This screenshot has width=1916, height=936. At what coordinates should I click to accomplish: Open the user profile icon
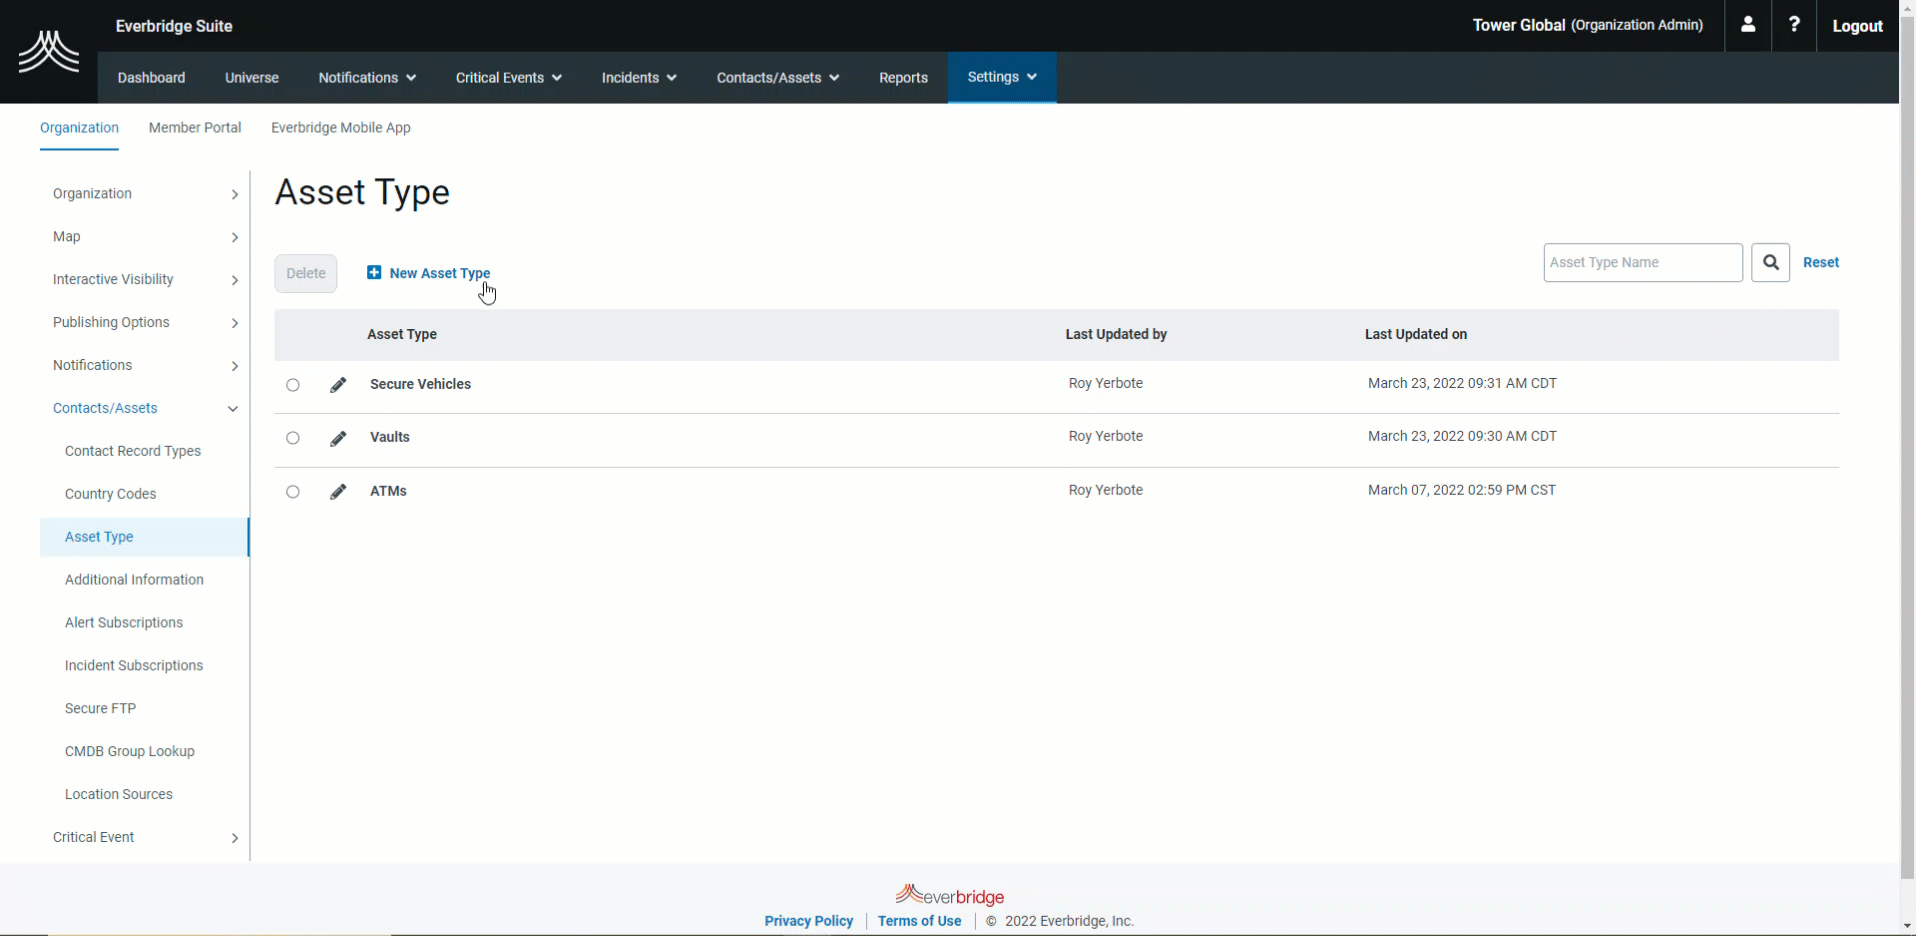[x=1748, y=25]
